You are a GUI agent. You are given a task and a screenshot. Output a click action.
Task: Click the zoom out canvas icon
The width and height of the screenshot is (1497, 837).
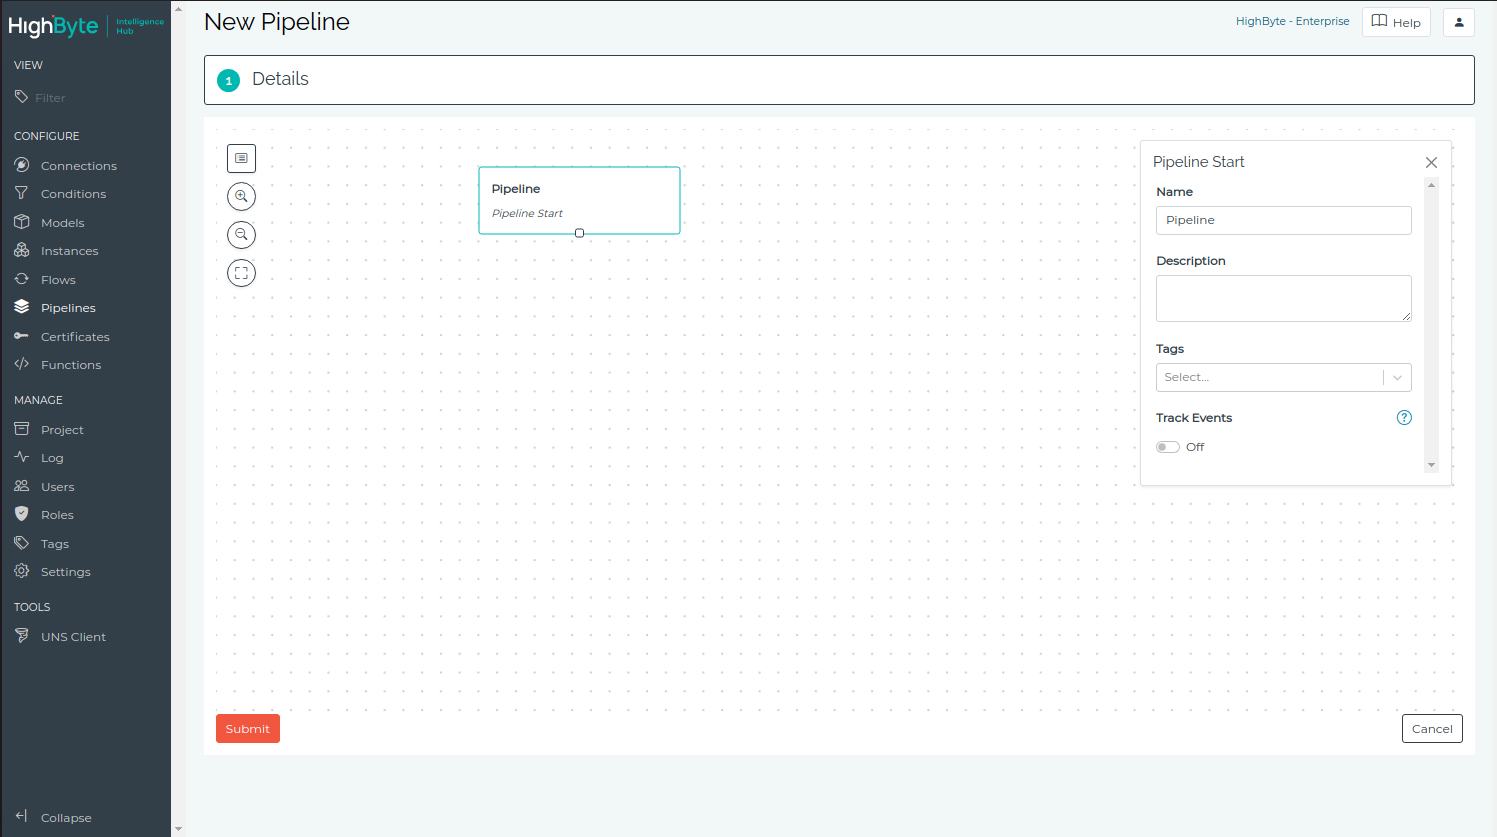point(241,235)
